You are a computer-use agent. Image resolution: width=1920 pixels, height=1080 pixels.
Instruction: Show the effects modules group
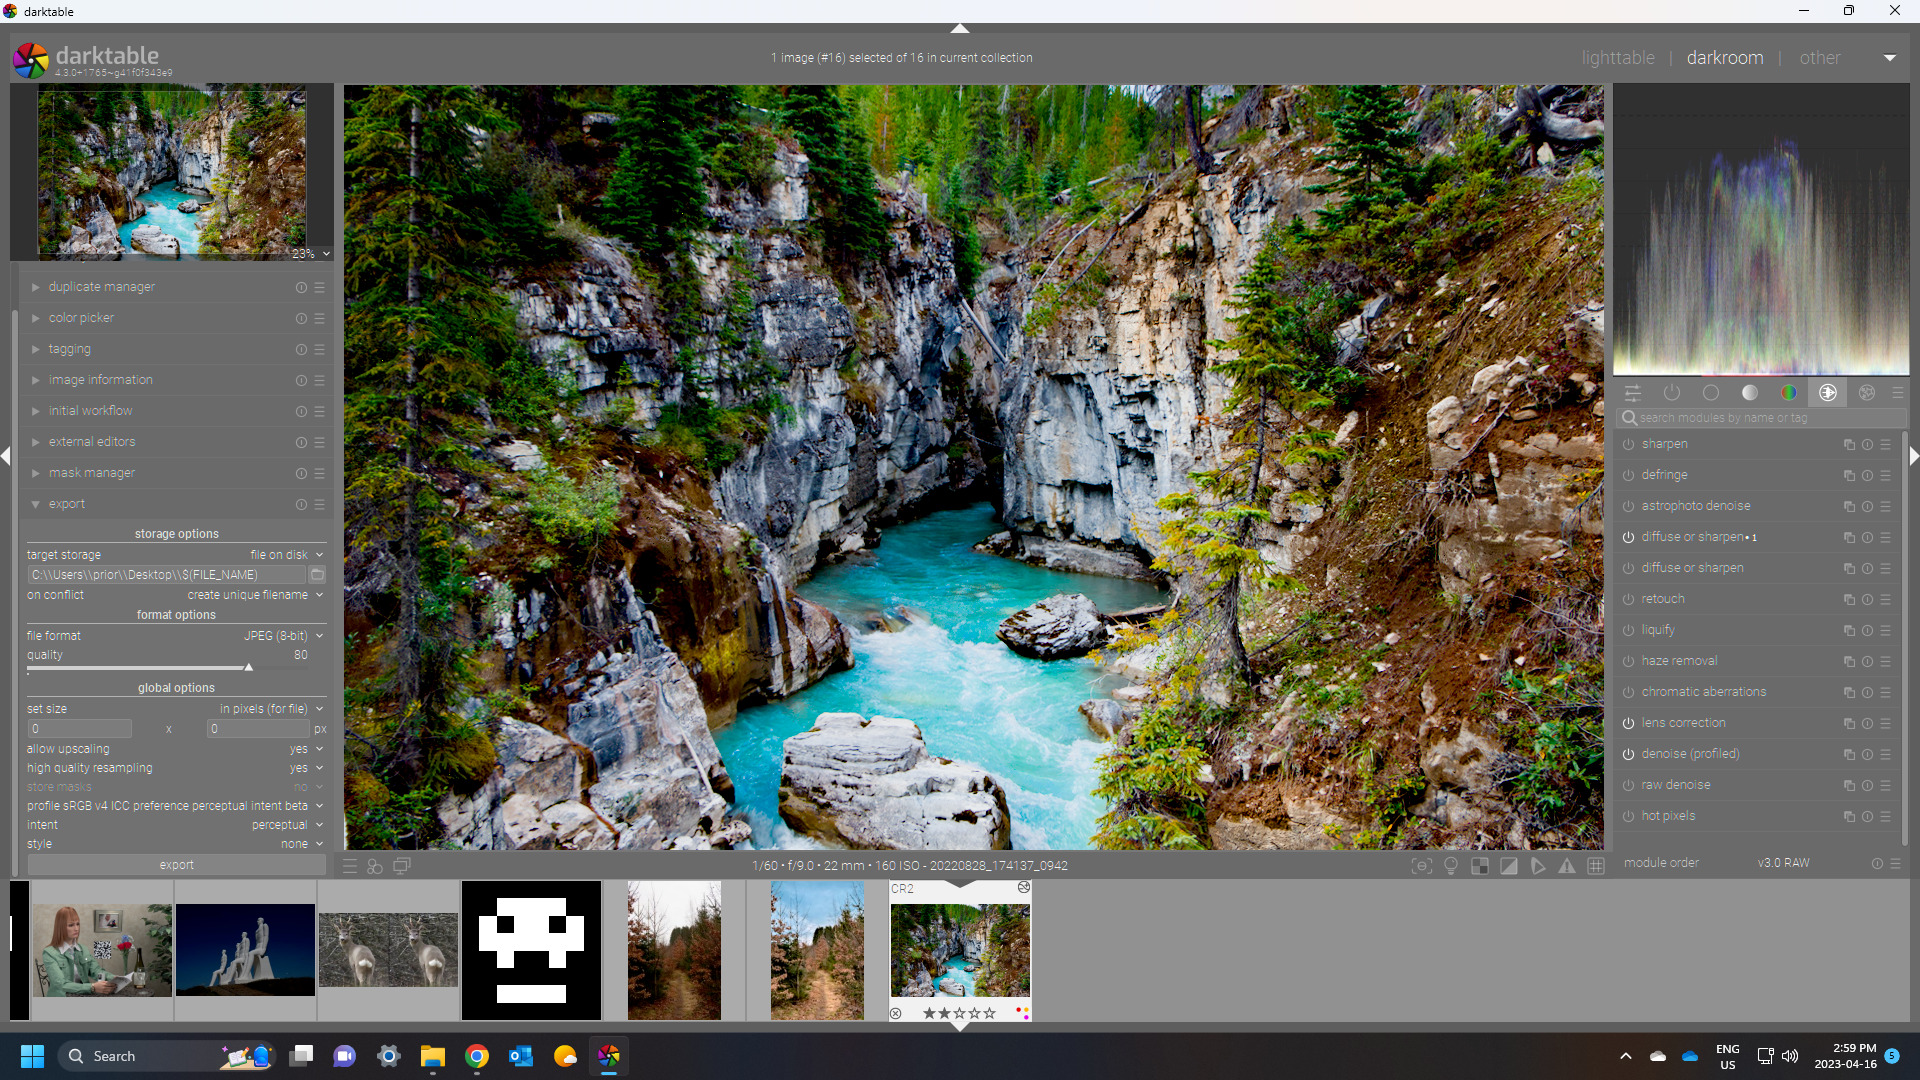pyautogui.click(x=1866, y=393)
